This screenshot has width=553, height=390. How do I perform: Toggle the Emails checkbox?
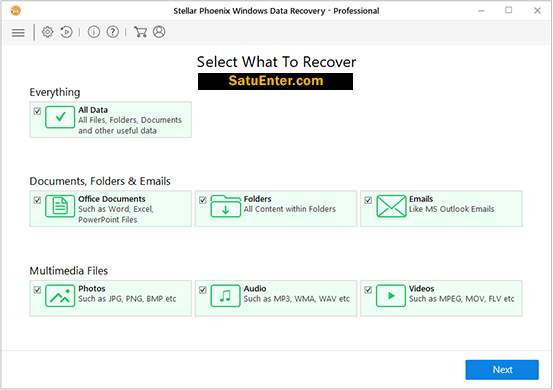point(368,200)
